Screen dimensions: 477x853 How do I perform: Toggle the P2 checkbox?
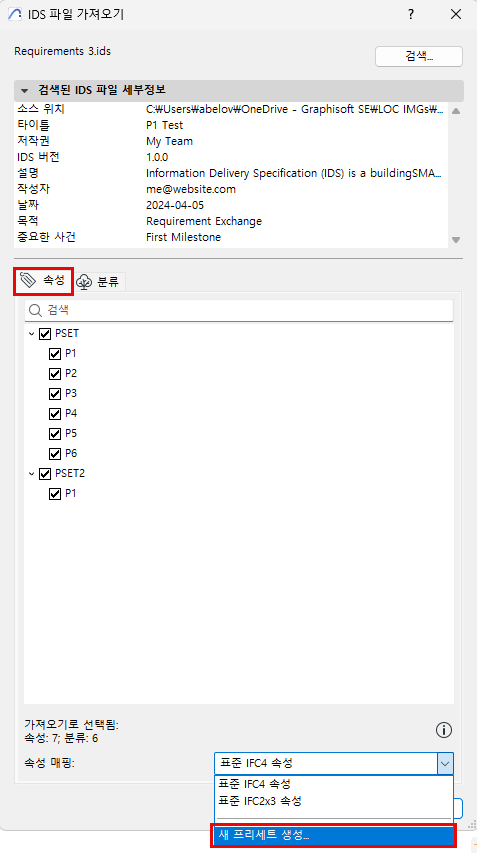click(x=54, y=374)
